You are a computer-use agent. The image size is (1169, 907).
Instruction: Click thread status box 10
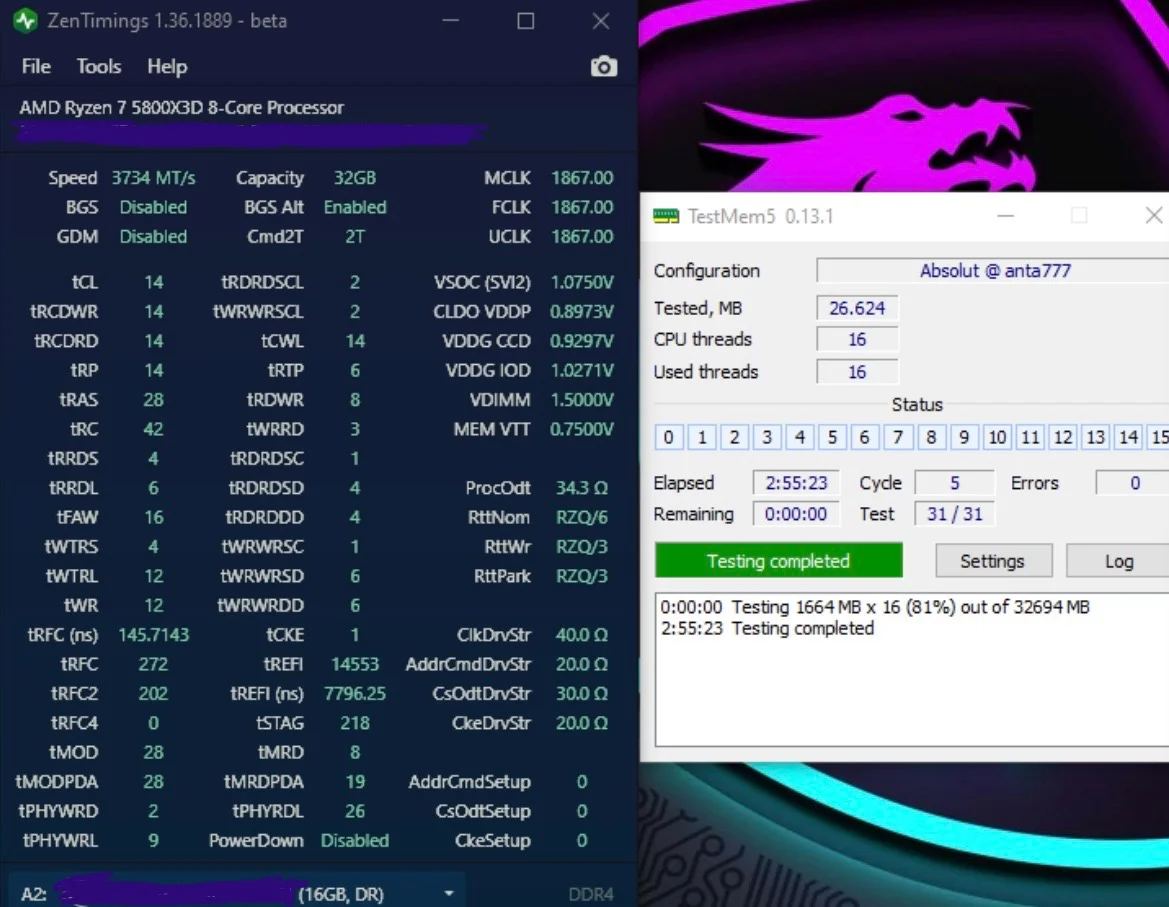tap(997, 437)
